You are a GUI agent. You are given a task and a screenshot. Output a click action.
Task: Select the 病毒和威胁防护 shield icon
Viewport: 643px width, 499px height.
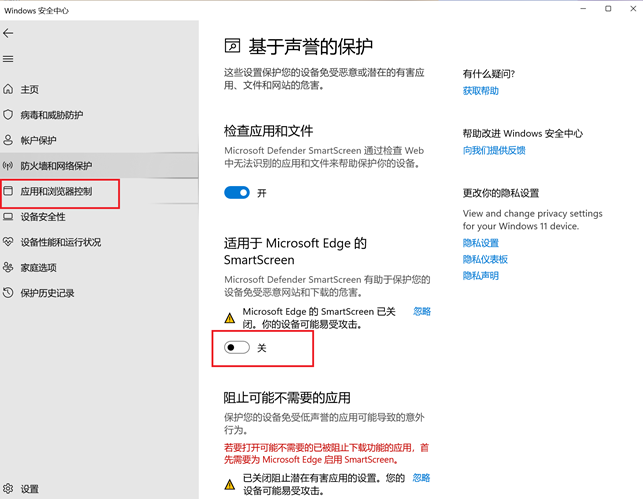[9, 115]
